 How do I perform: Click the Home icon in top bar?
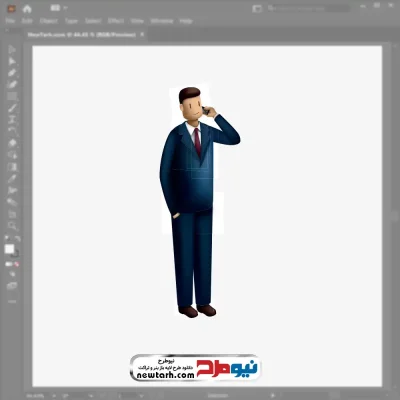tap(27, 9)
